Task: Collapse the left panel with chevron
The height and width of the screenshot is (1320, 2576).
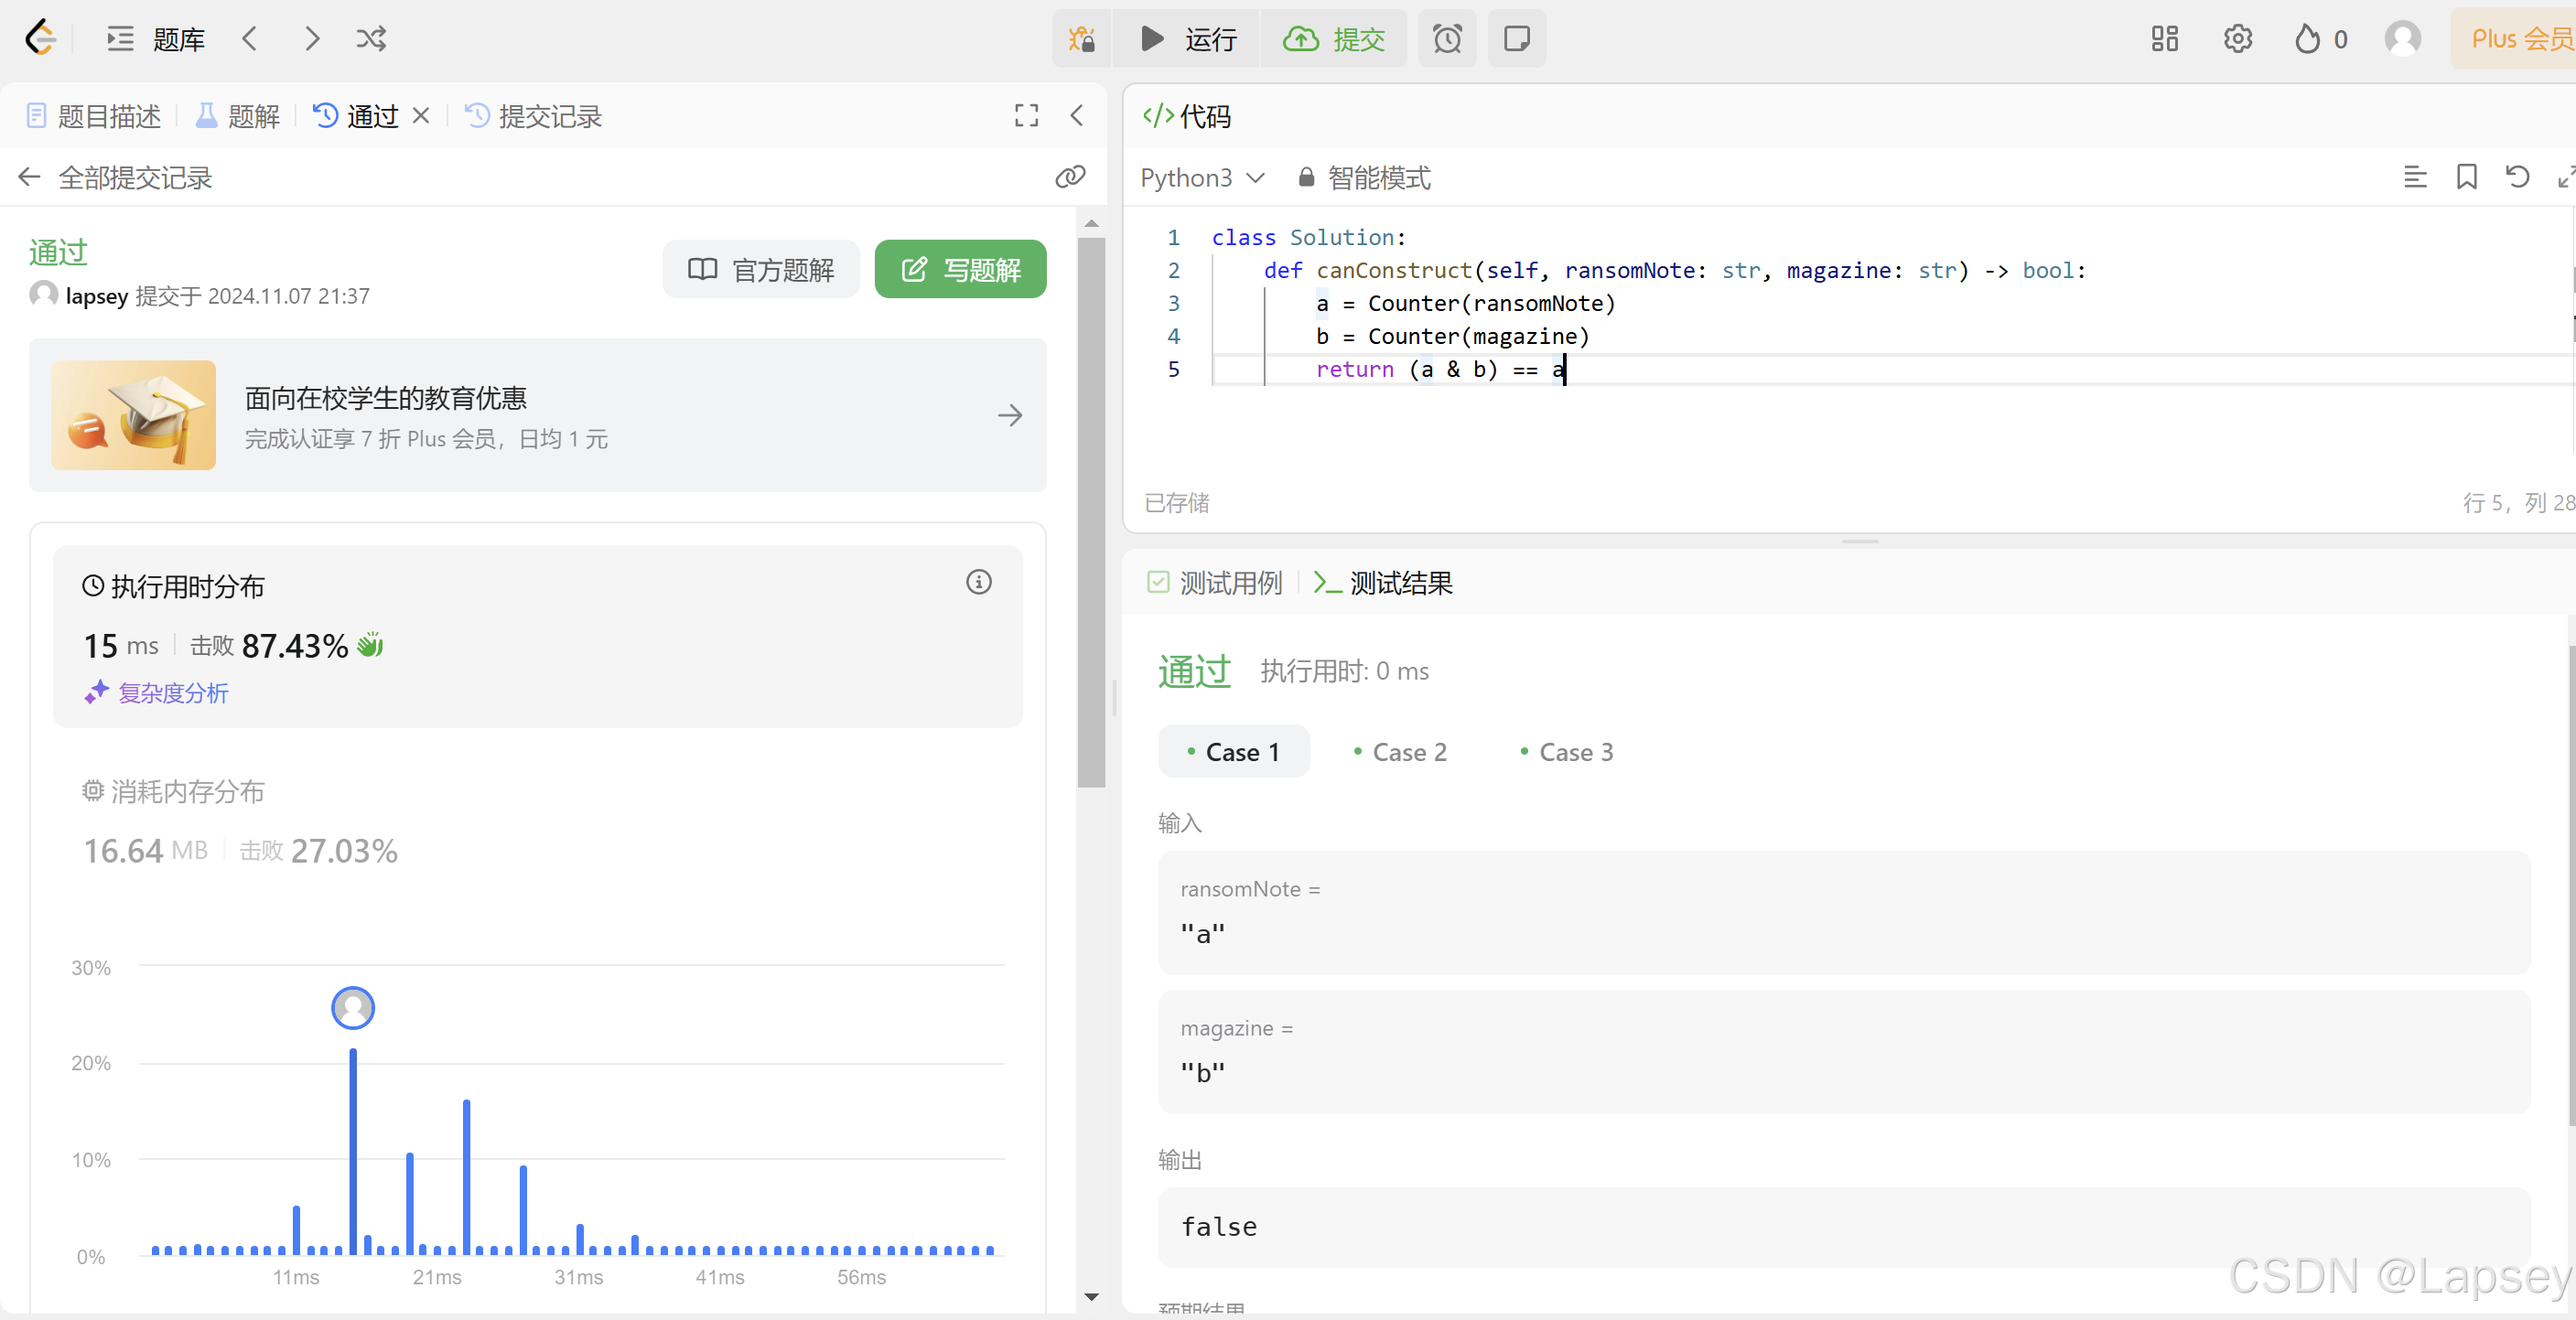Action: 1077,116
